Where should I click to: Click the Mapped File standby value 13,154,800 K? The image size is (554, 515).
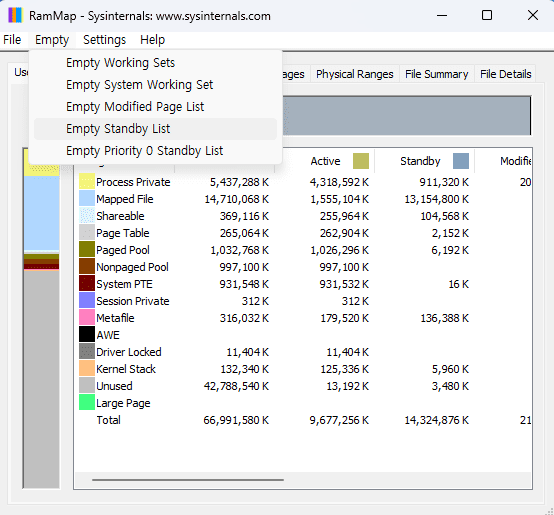coord(436,199)
